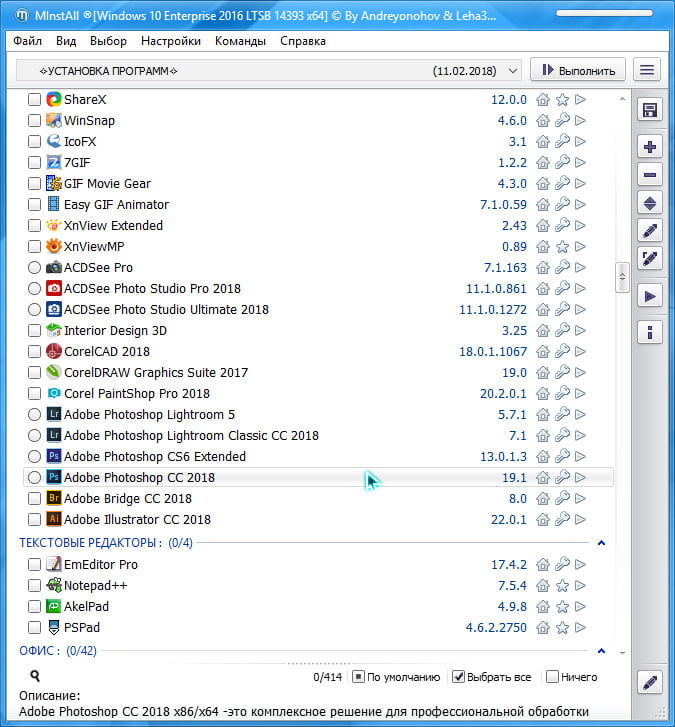Viewport: 675px width, 727px height.
Task: Tick the checkbox for Adobe Illustrator CC 2018
Action: coord(35,520)
